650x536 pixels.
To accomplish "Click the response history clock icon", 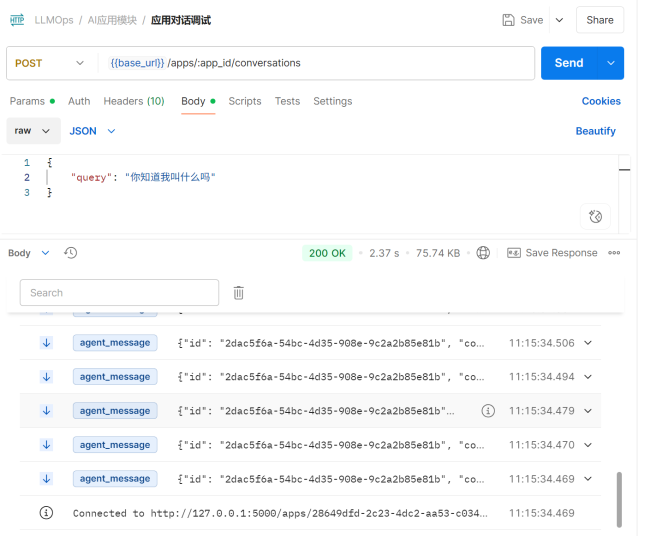I will tap(70, 253).
